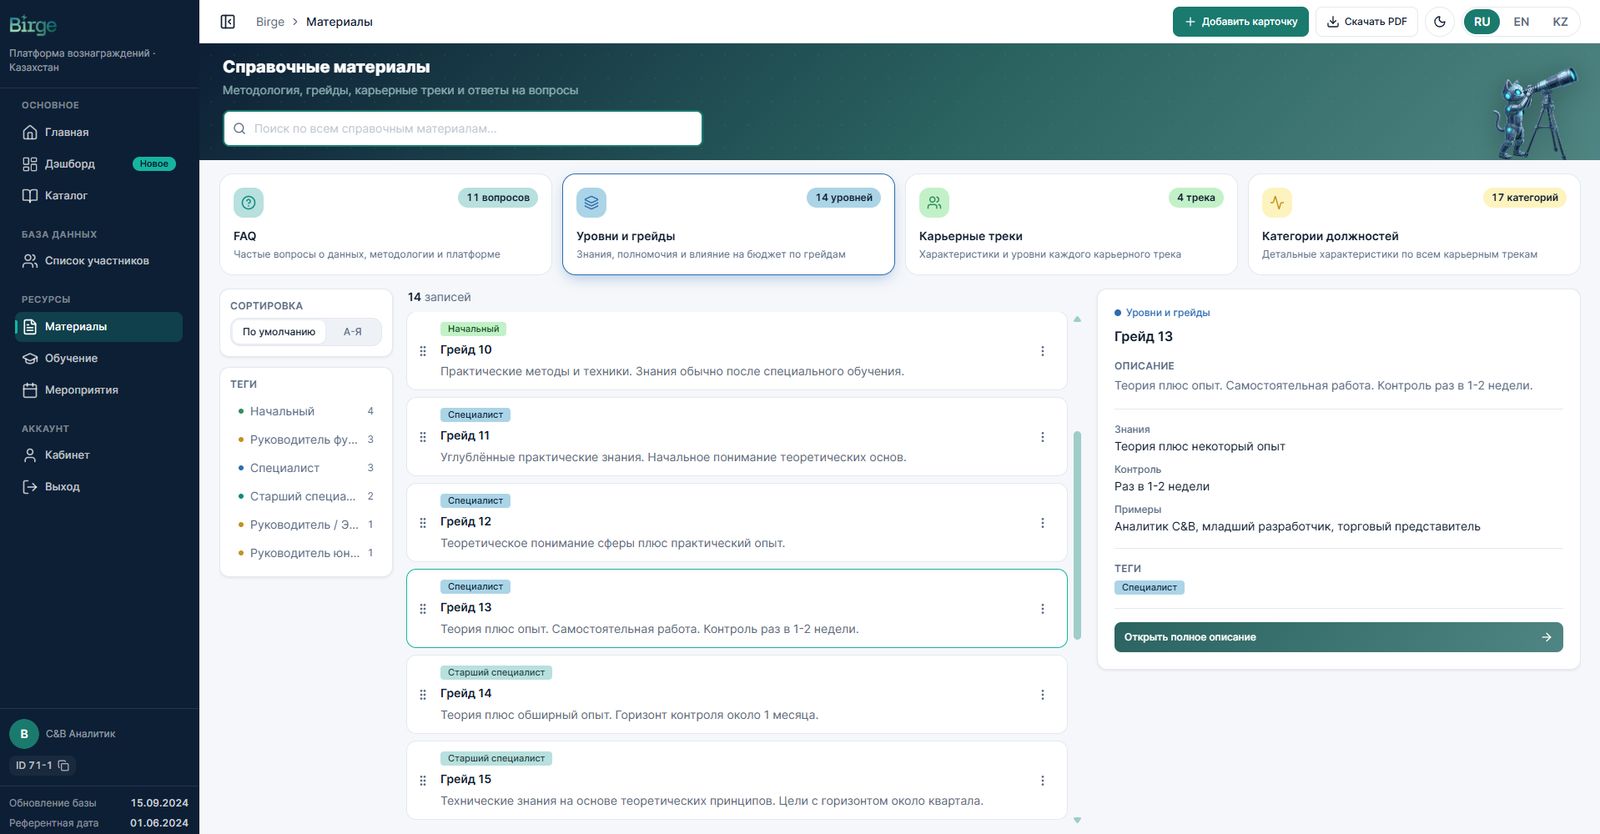The height and width of the screenshot is (834, 1600).
Task: Click the Birge logo
Action: [33, 26]
